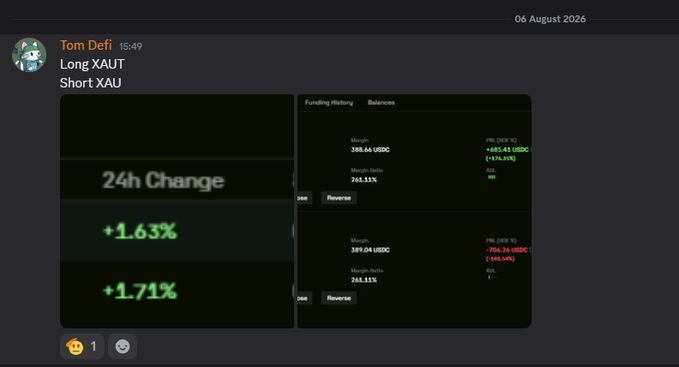
Task: Click the Balances tab in screenshot
Action: (381, 103)
